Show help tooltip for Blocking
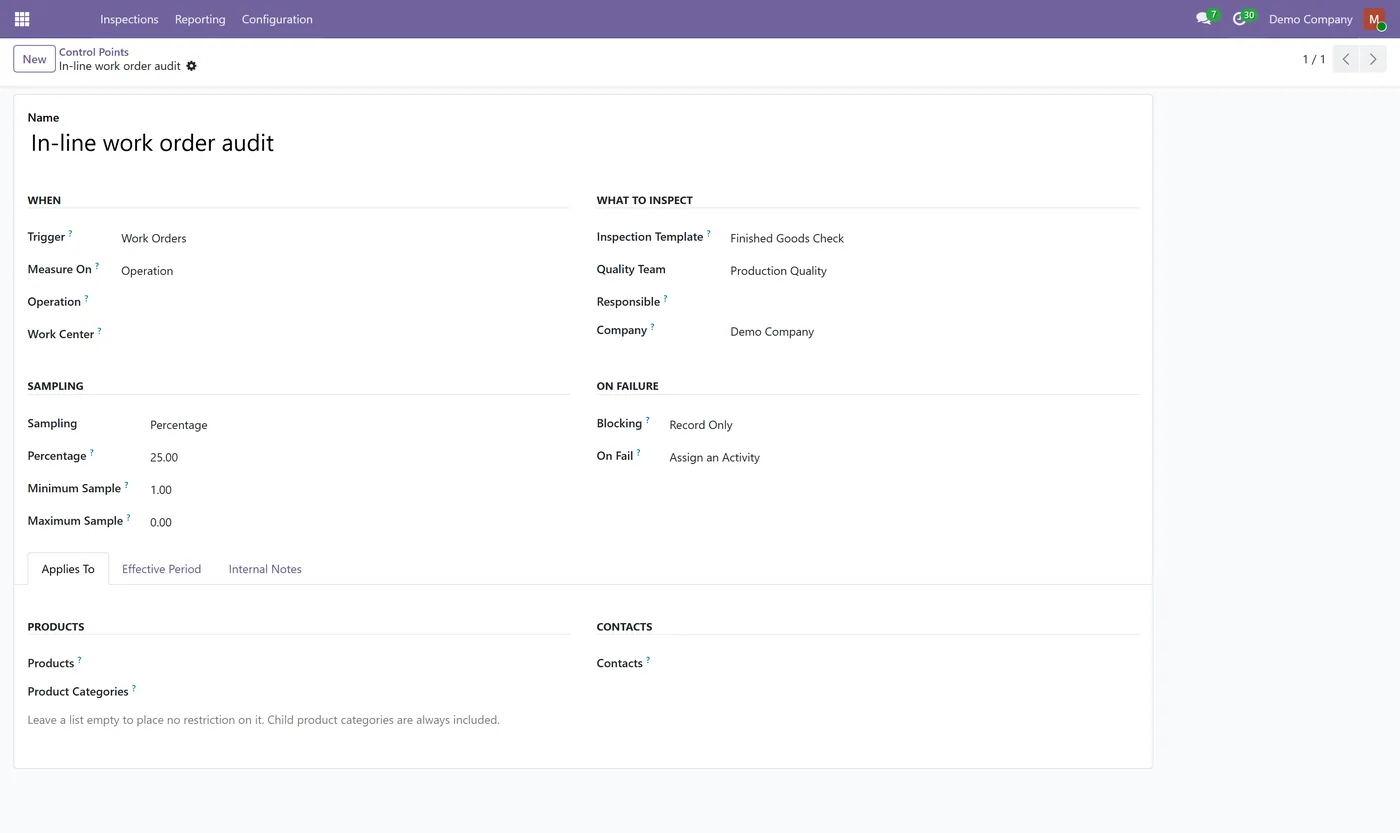 (x=648, y=420)
